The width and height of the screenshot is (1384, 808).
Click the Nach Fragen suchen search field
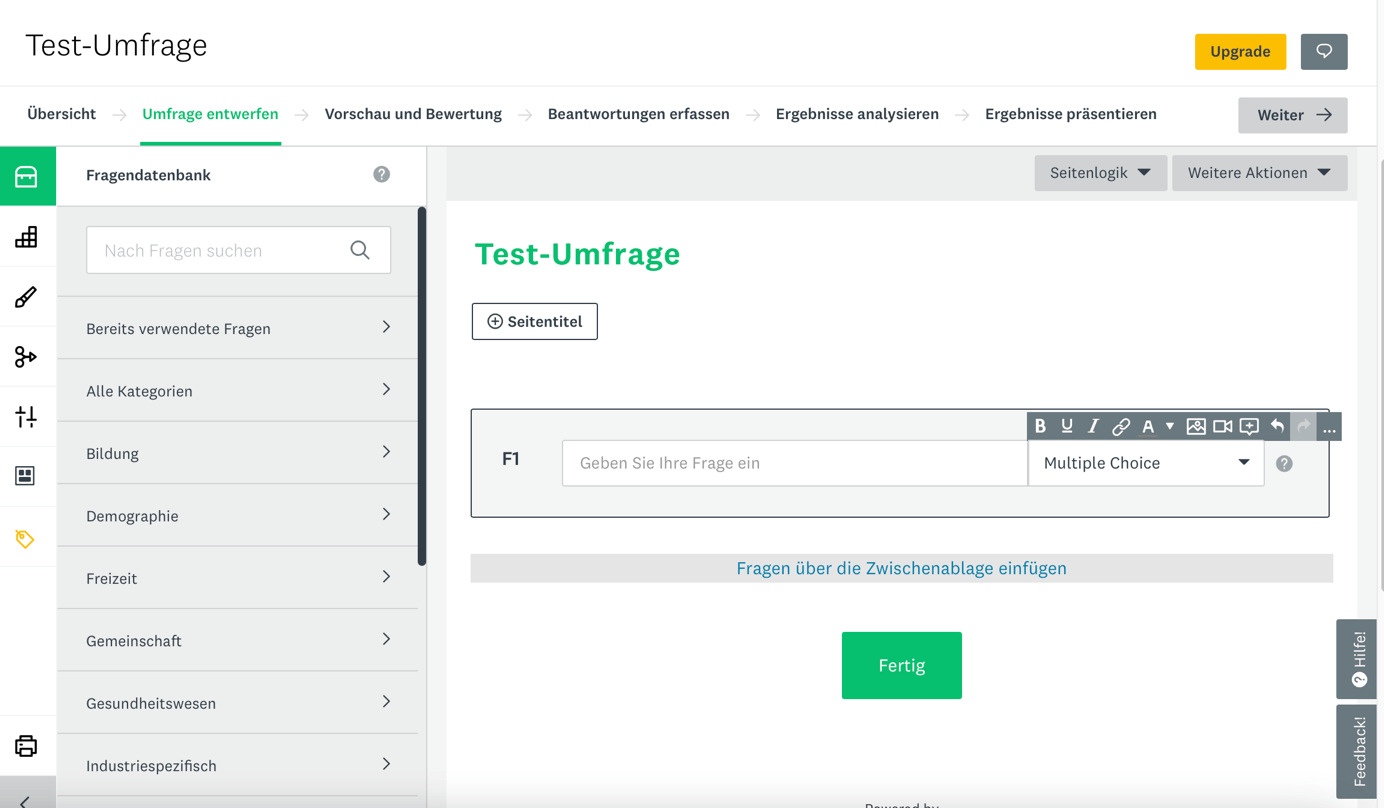coord(222,250)
